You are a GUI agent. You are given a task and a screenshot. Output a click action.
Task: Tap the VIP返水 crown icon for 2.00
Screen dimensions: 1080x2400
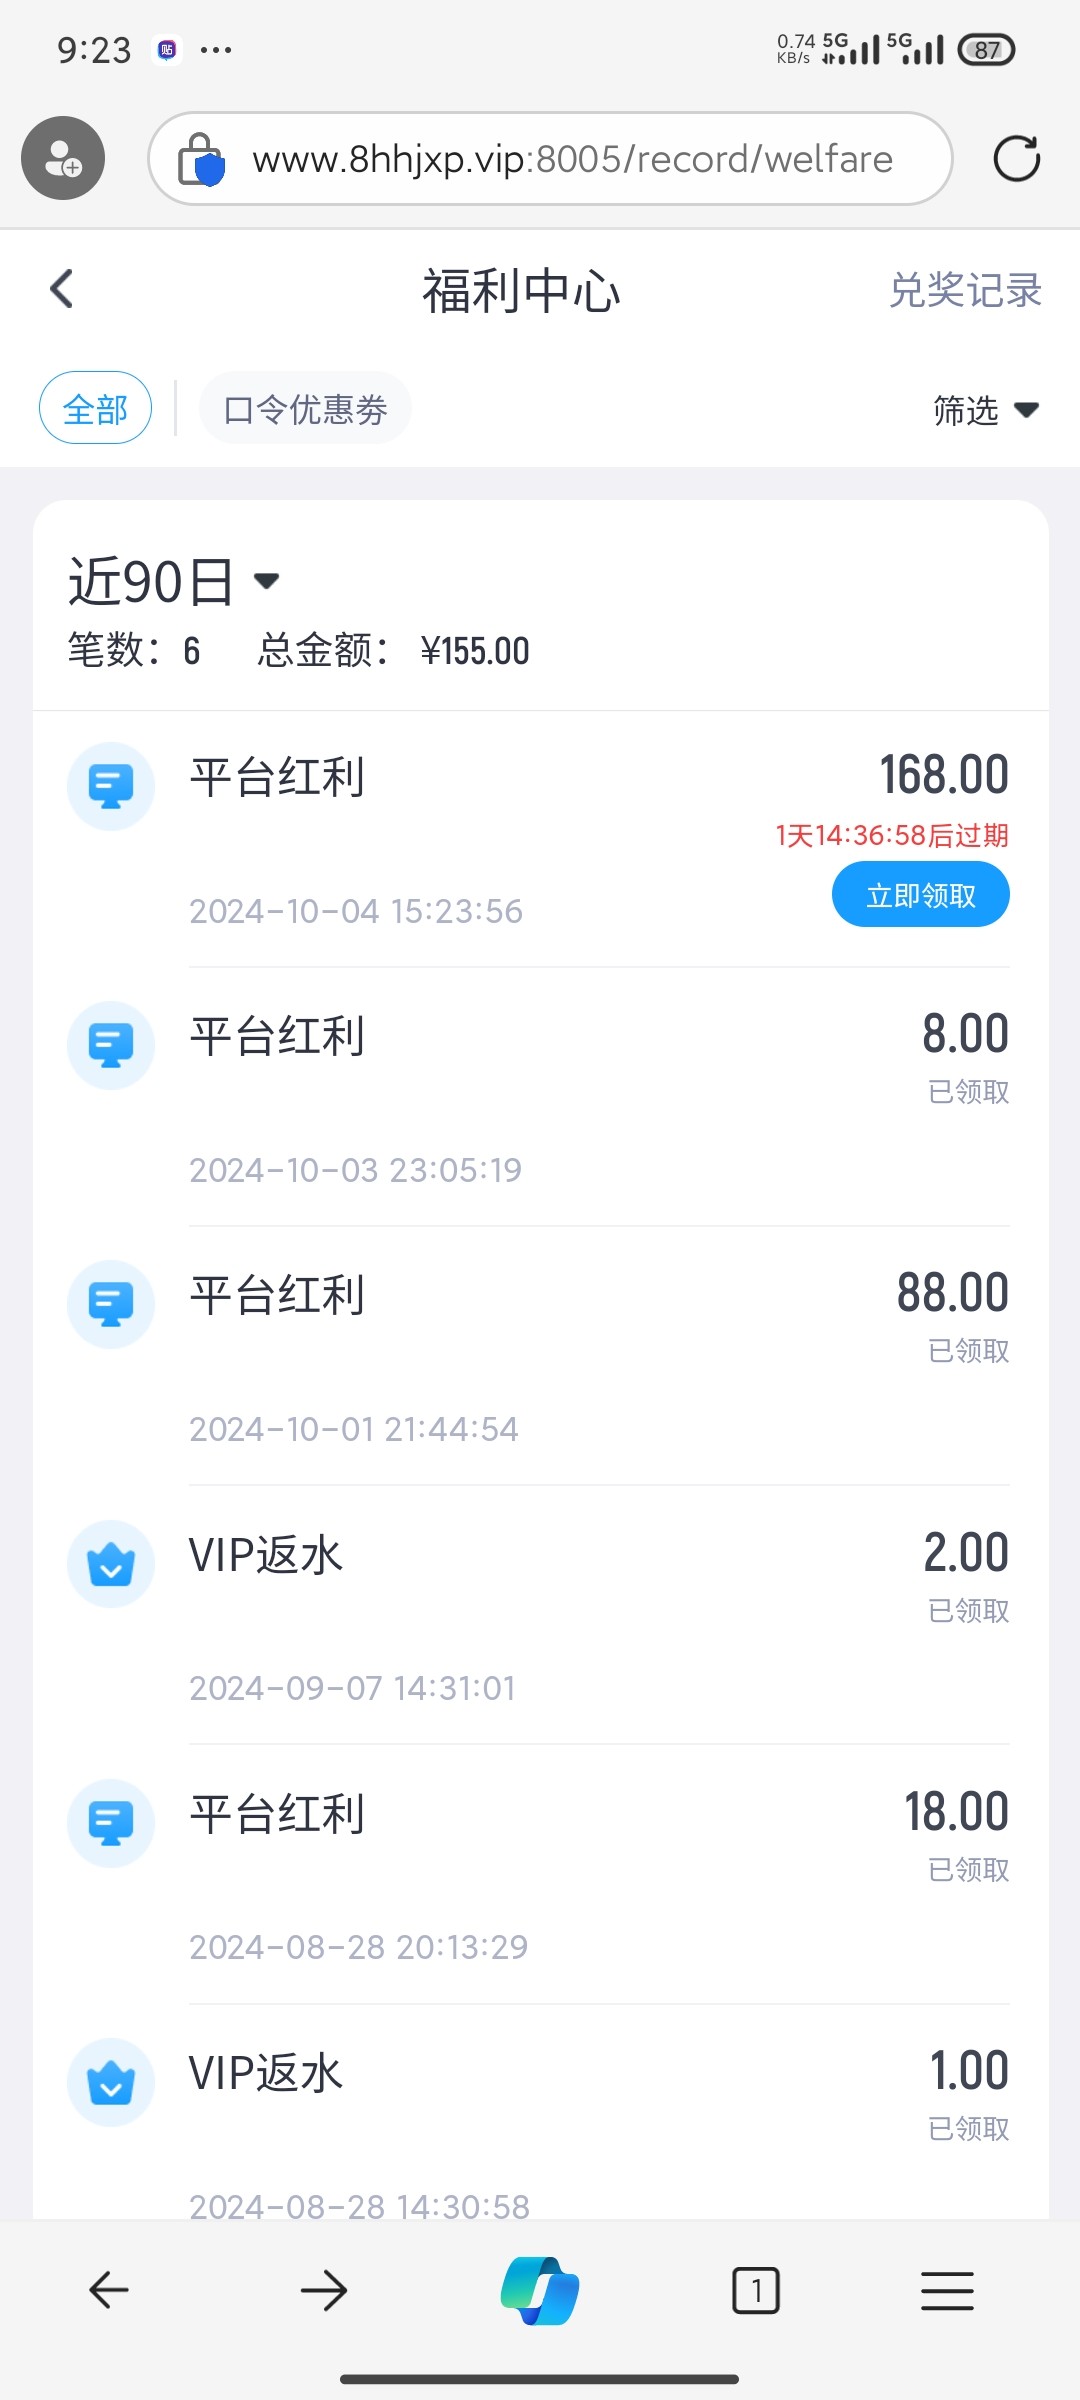pyautogui.click(x=111, y=1564)
